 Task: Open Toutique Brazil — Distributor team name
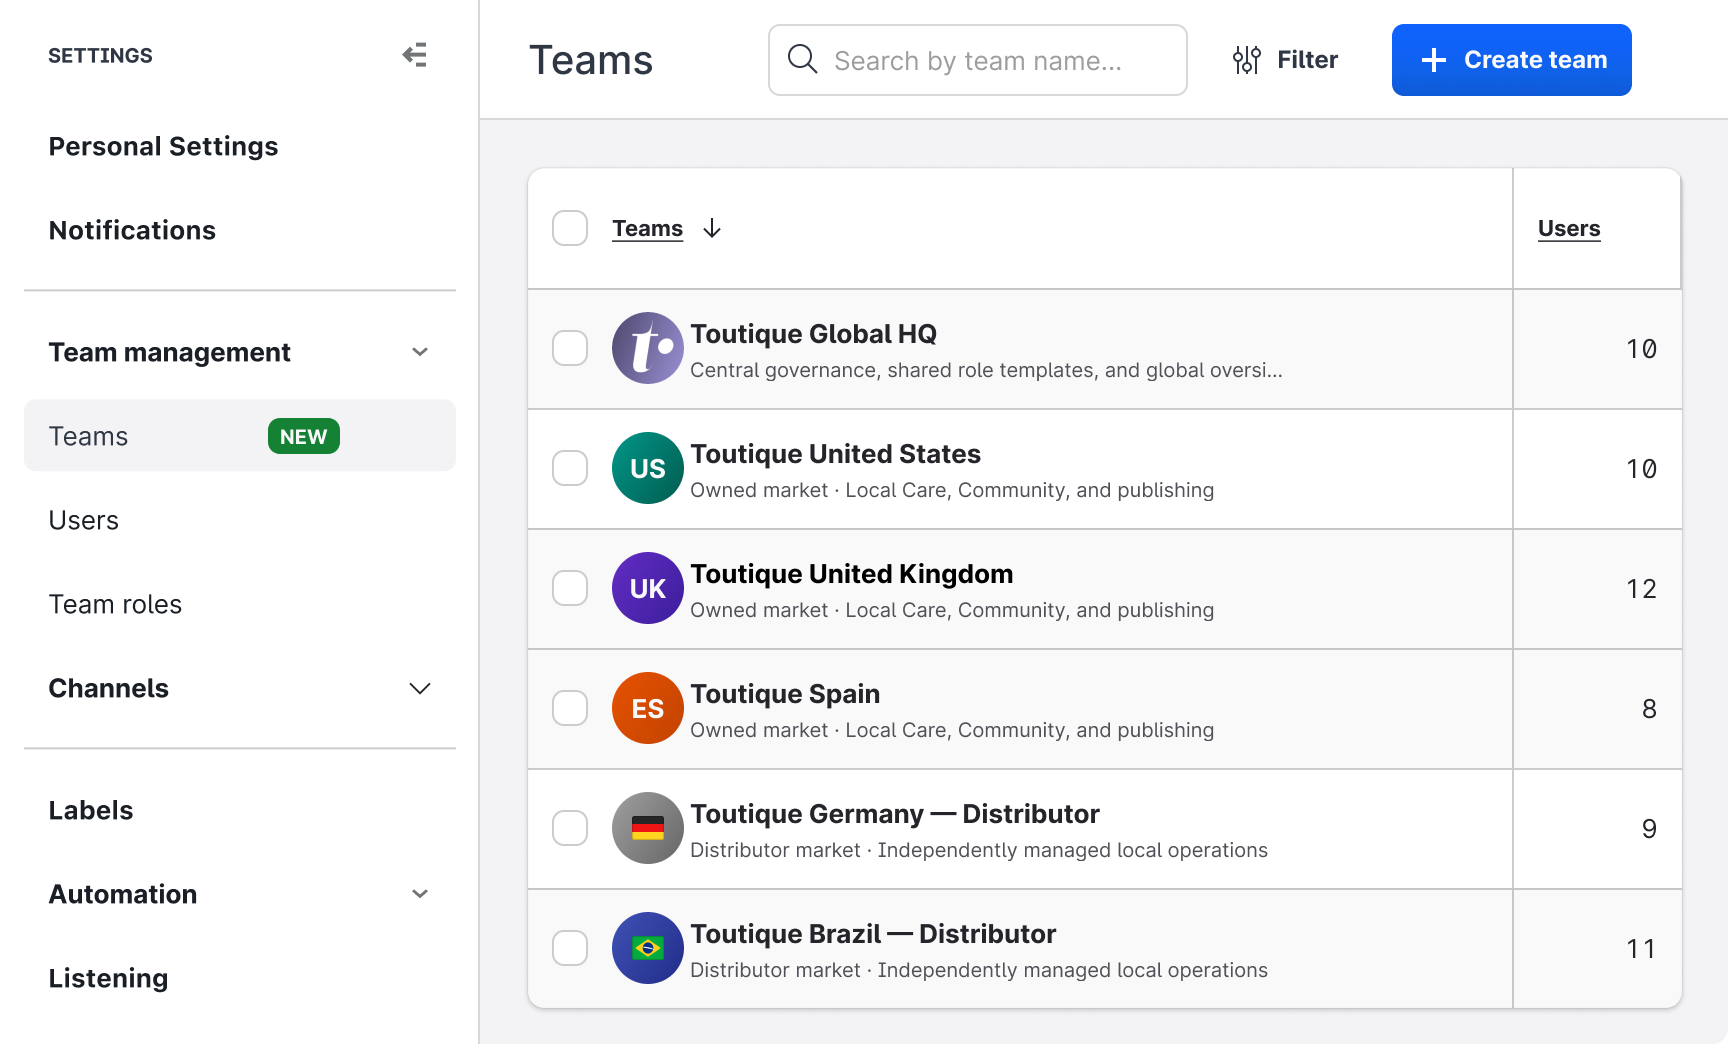point(873,933)
